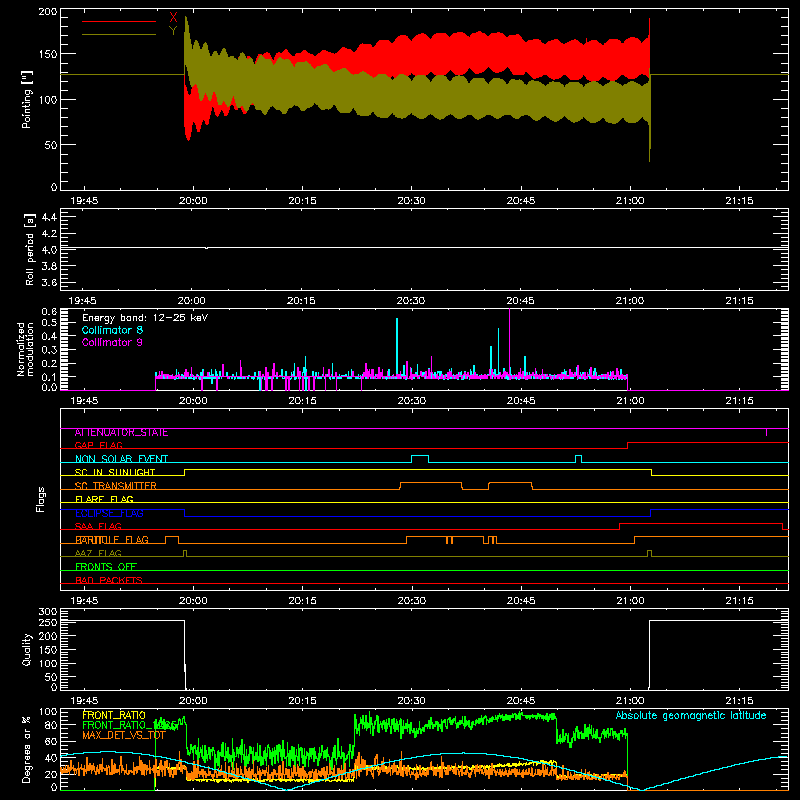Click the '4.4' tick on Roll period axis

(48, 217)
